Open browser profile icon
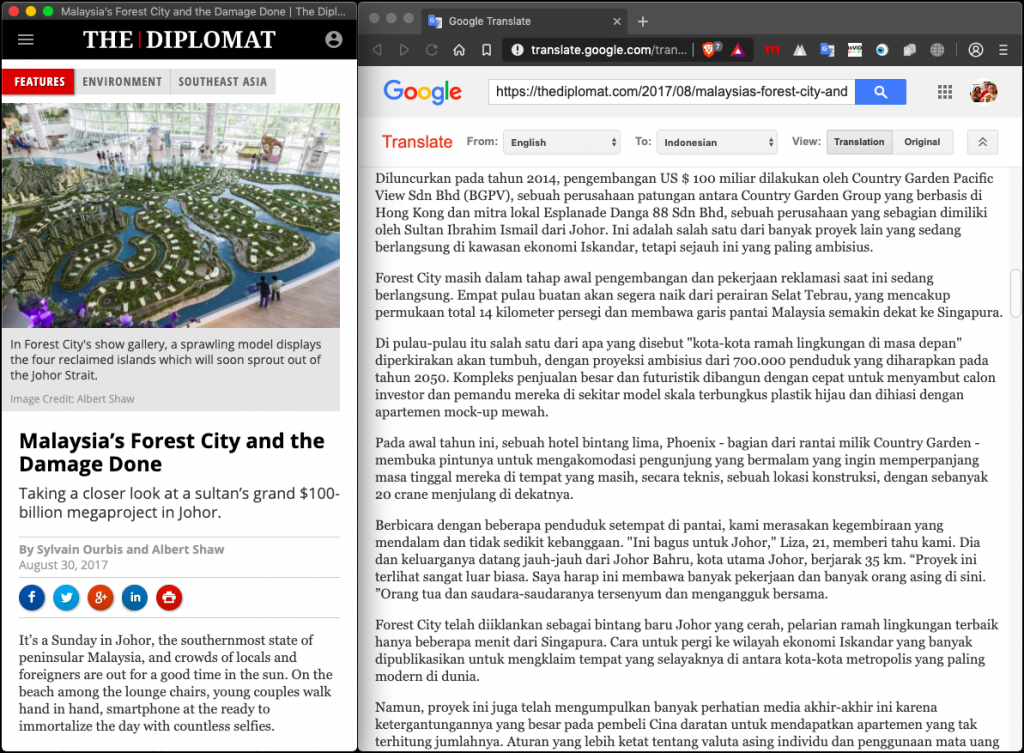 tap(976, 50)
